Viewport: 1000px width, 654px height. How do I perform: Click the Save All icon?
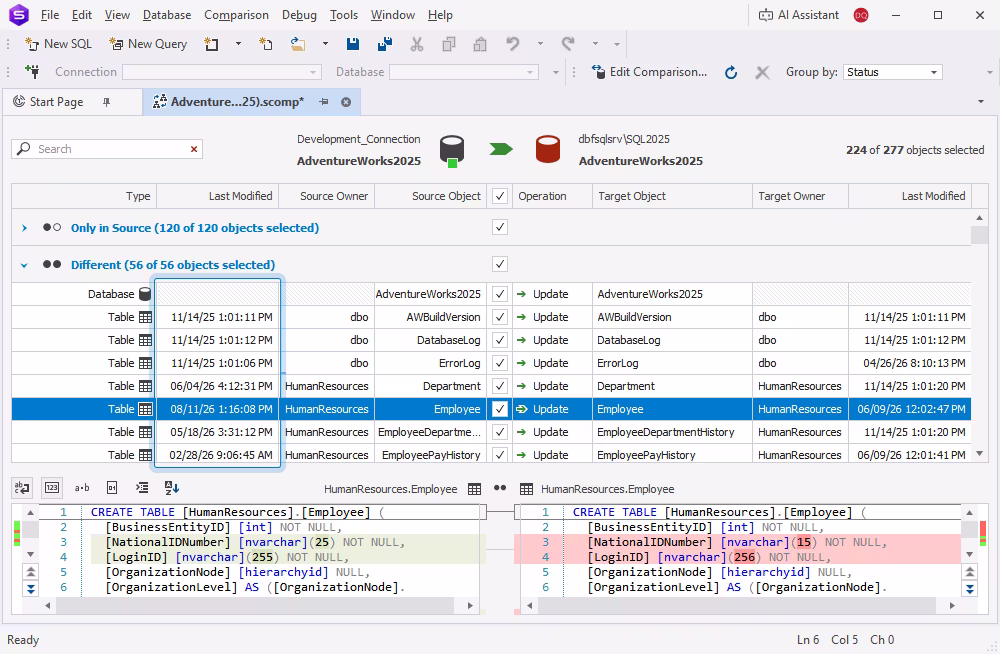click(385, 44)
